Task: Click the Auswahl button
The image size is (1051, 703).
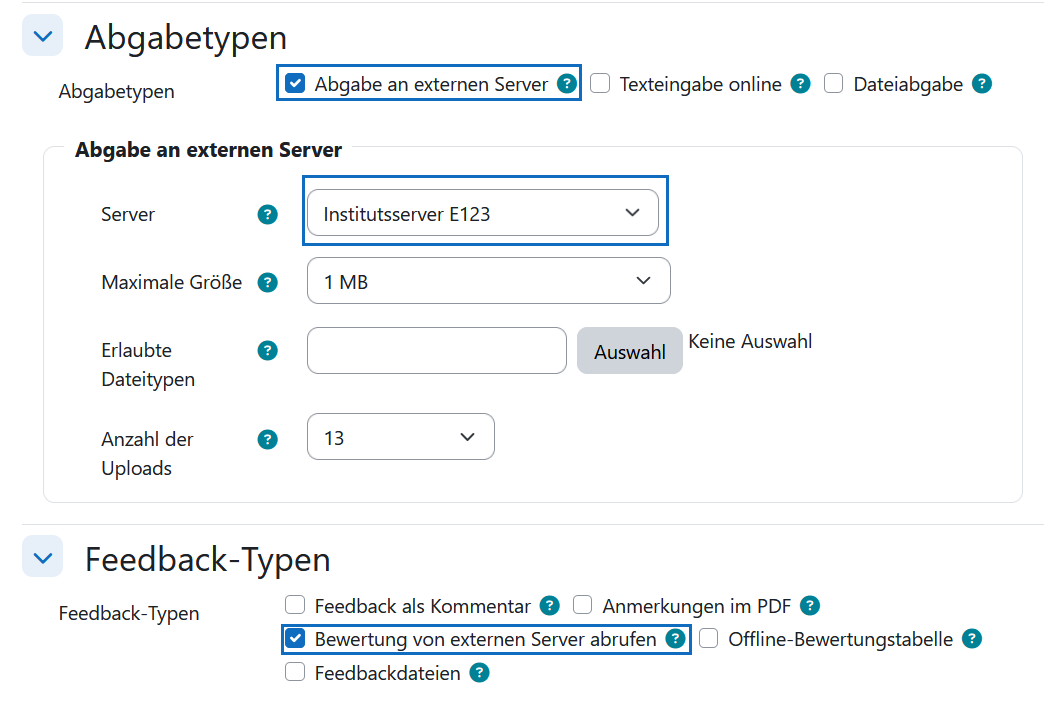Action: click(630, 351)
